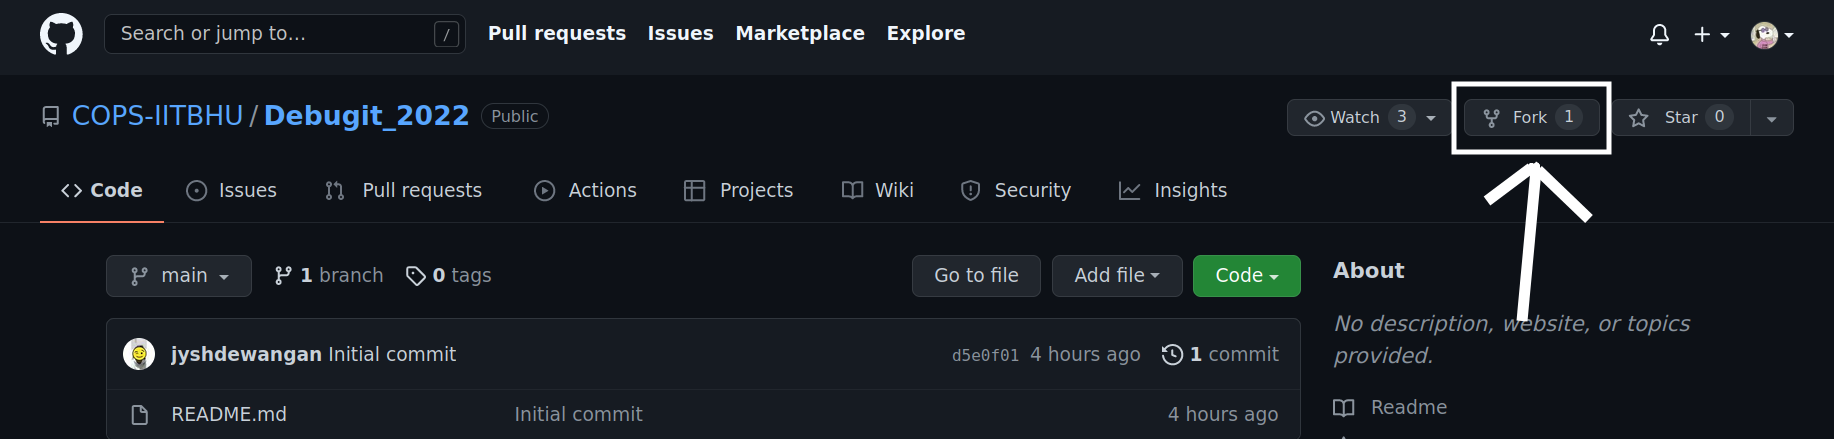Open the Initial commit message beside jyshdewangan
Screen dimensions: 1834x439
392,354
